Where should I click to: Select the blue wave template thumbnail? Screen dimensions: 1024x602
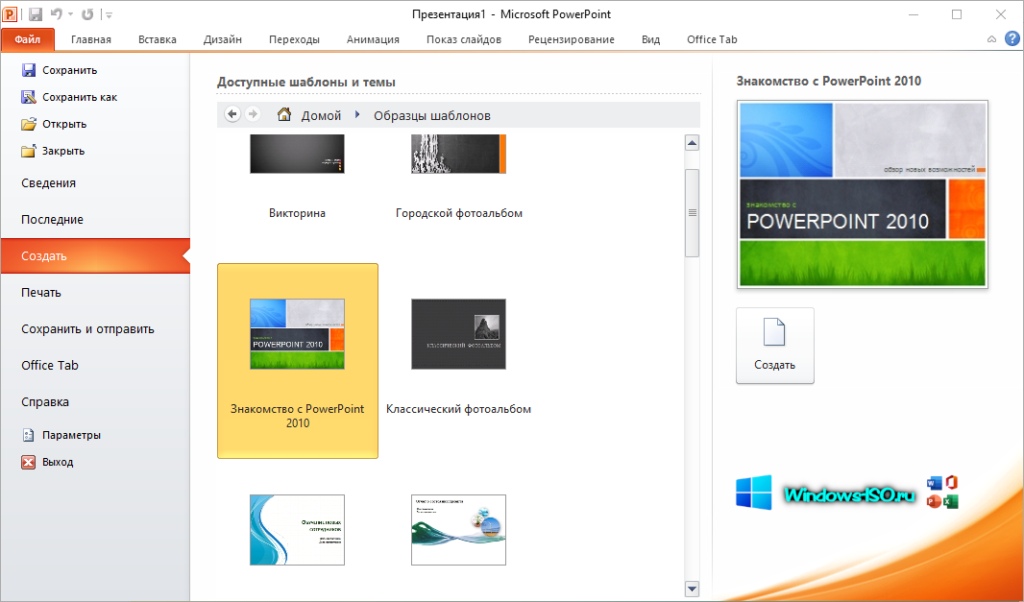pos(297,530)
